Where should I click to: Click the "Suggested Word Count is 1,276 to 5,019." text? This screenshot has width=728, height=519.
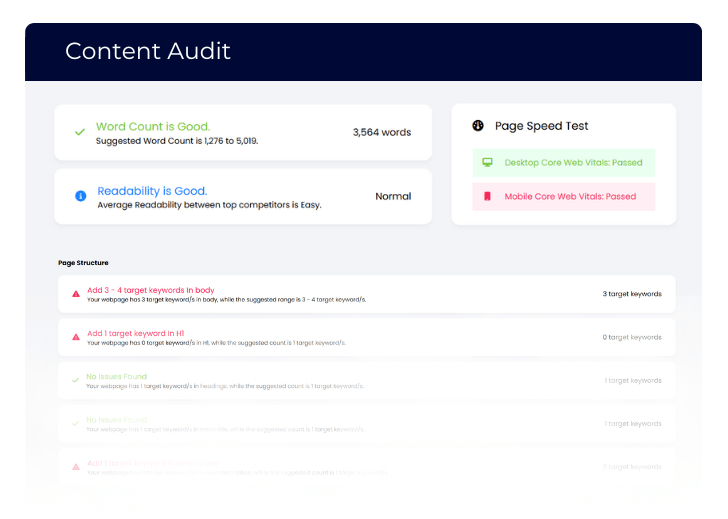tap(177, 141)
